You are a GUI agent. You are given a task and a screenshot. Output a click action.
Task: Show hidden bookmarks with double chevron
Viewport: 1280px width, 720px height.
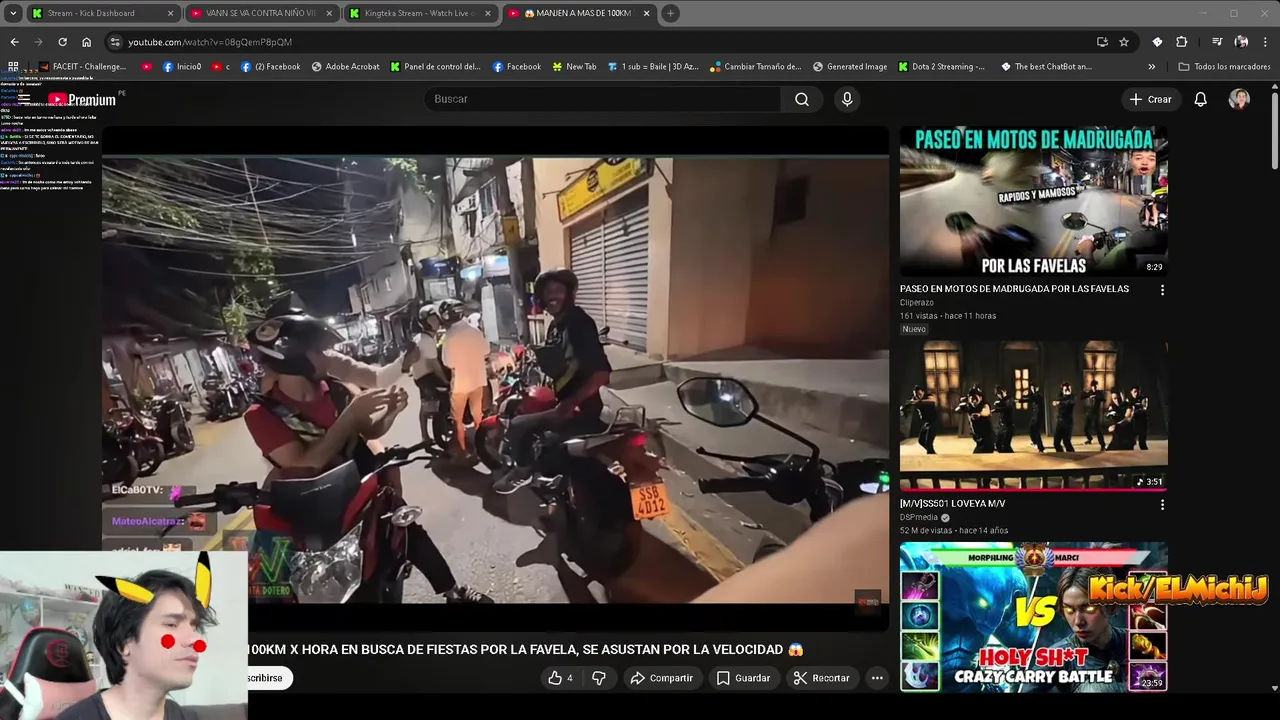(x=1151, y=67)
